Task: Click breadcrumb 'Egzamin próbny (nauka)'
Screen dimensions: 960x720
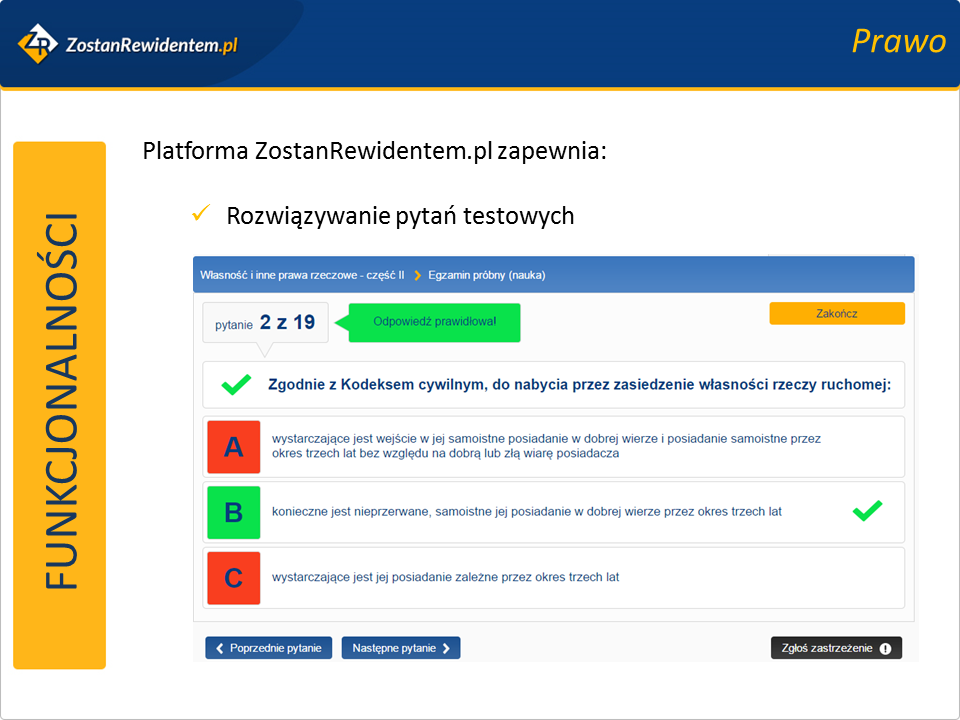Action: pos(487,275)
